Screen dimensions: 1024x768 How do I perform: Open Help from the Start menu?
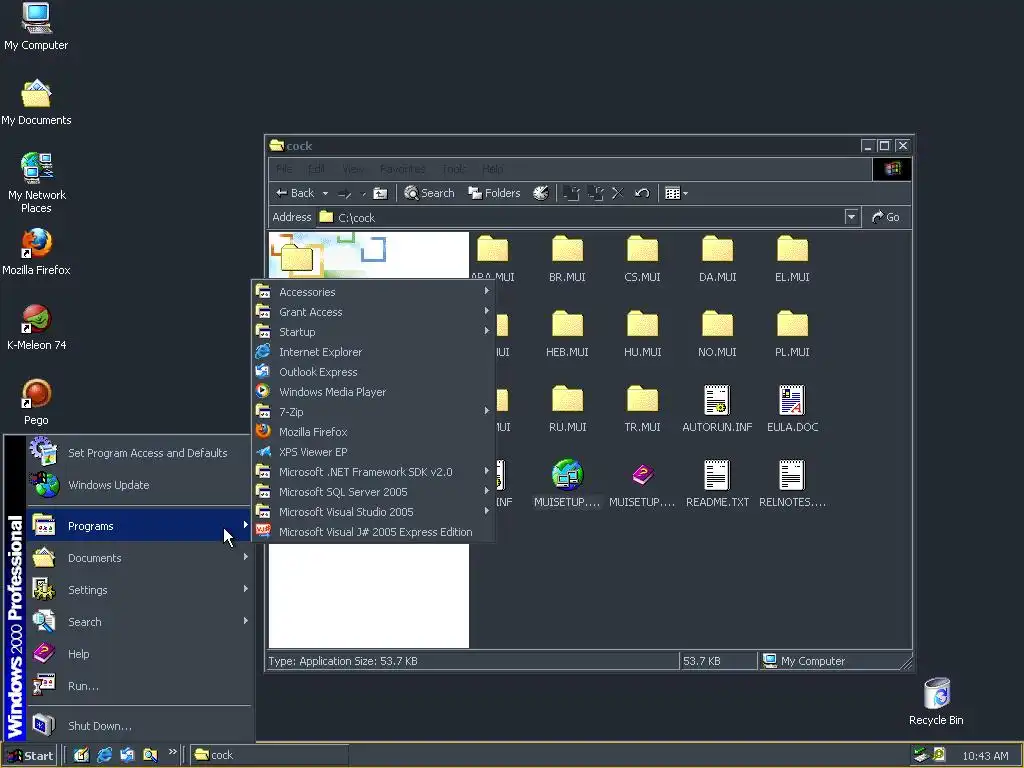click(139, 654)
